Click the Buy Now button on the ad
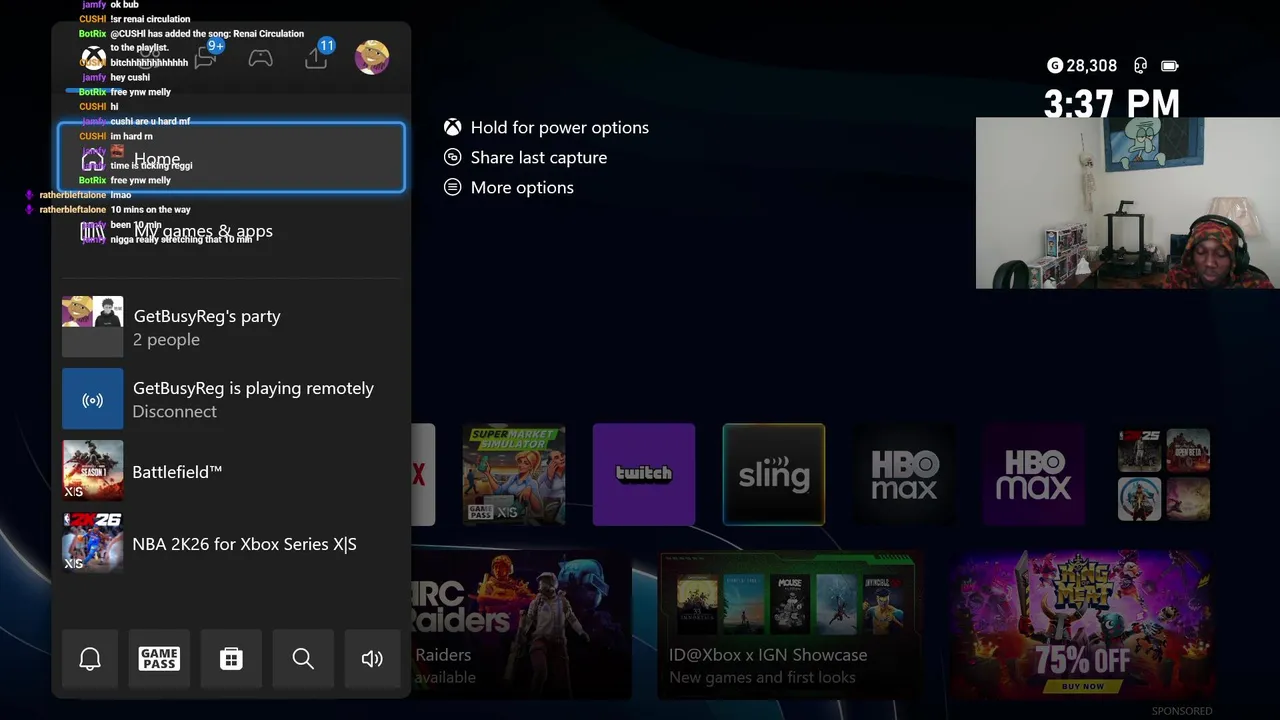This screenshot has height=720, width=1280. coord(1083,686)
